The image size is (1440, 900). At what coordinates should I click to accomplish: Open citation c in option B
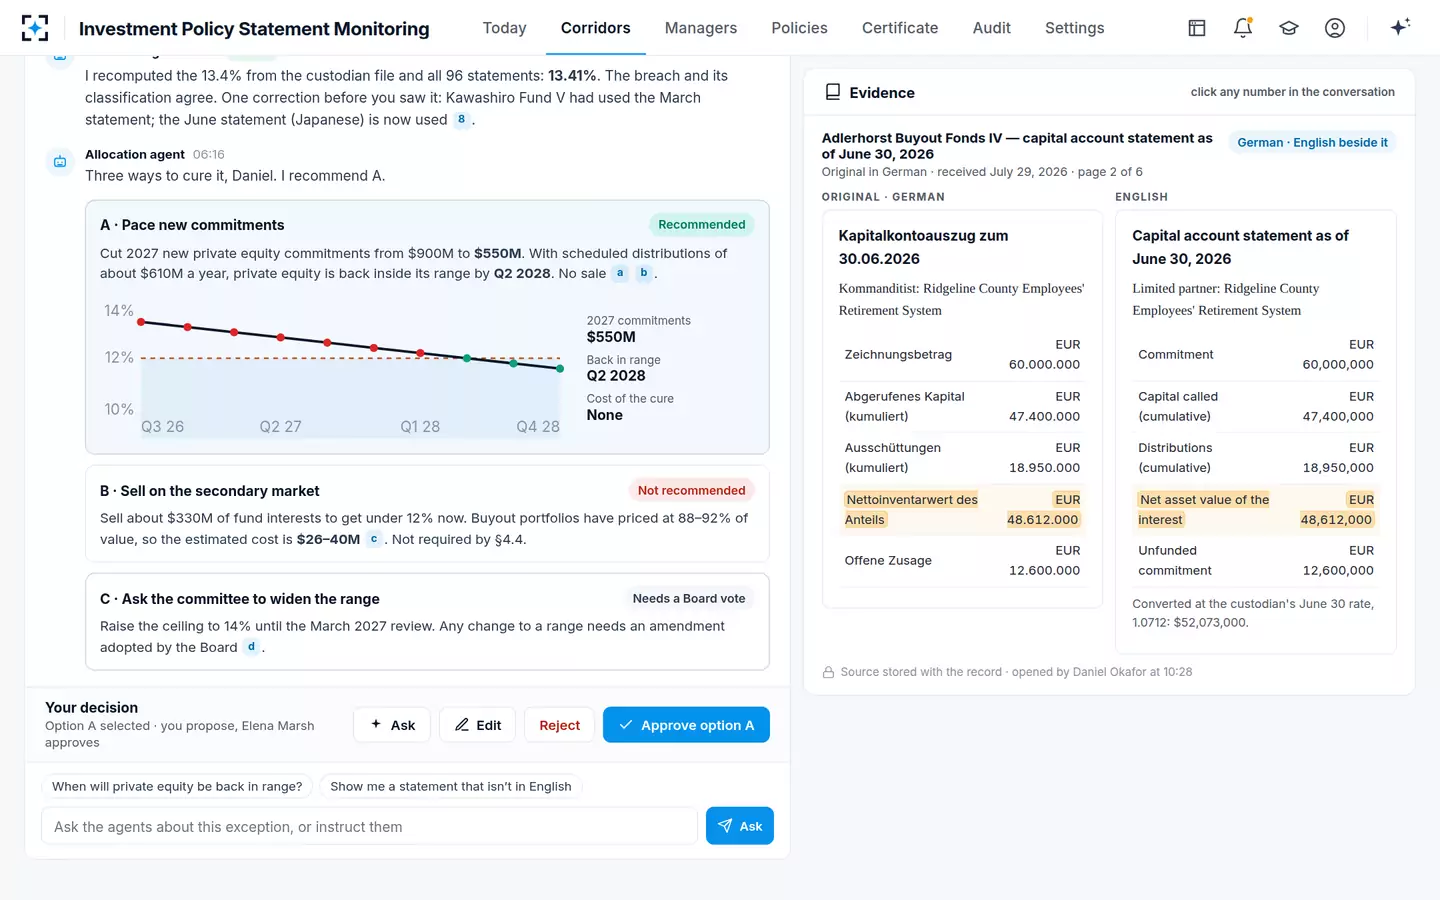[374, 539]
